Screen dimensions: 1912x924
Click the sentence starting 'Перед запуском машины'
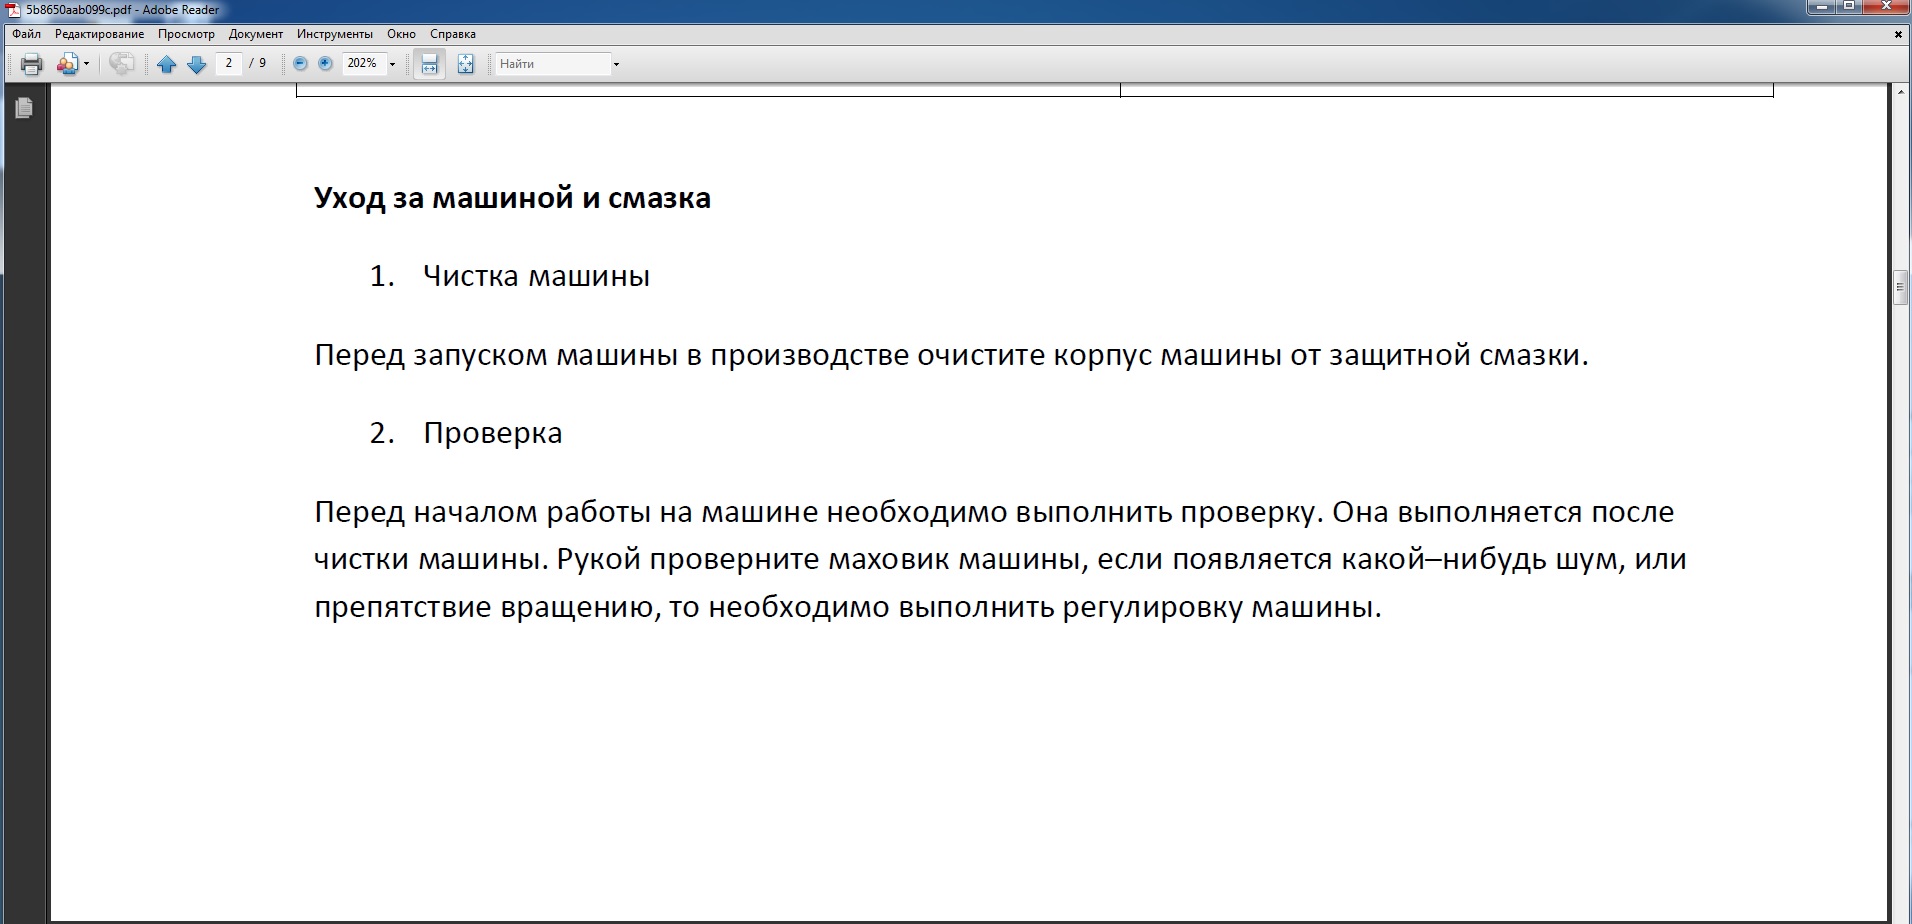coord(951,355)
